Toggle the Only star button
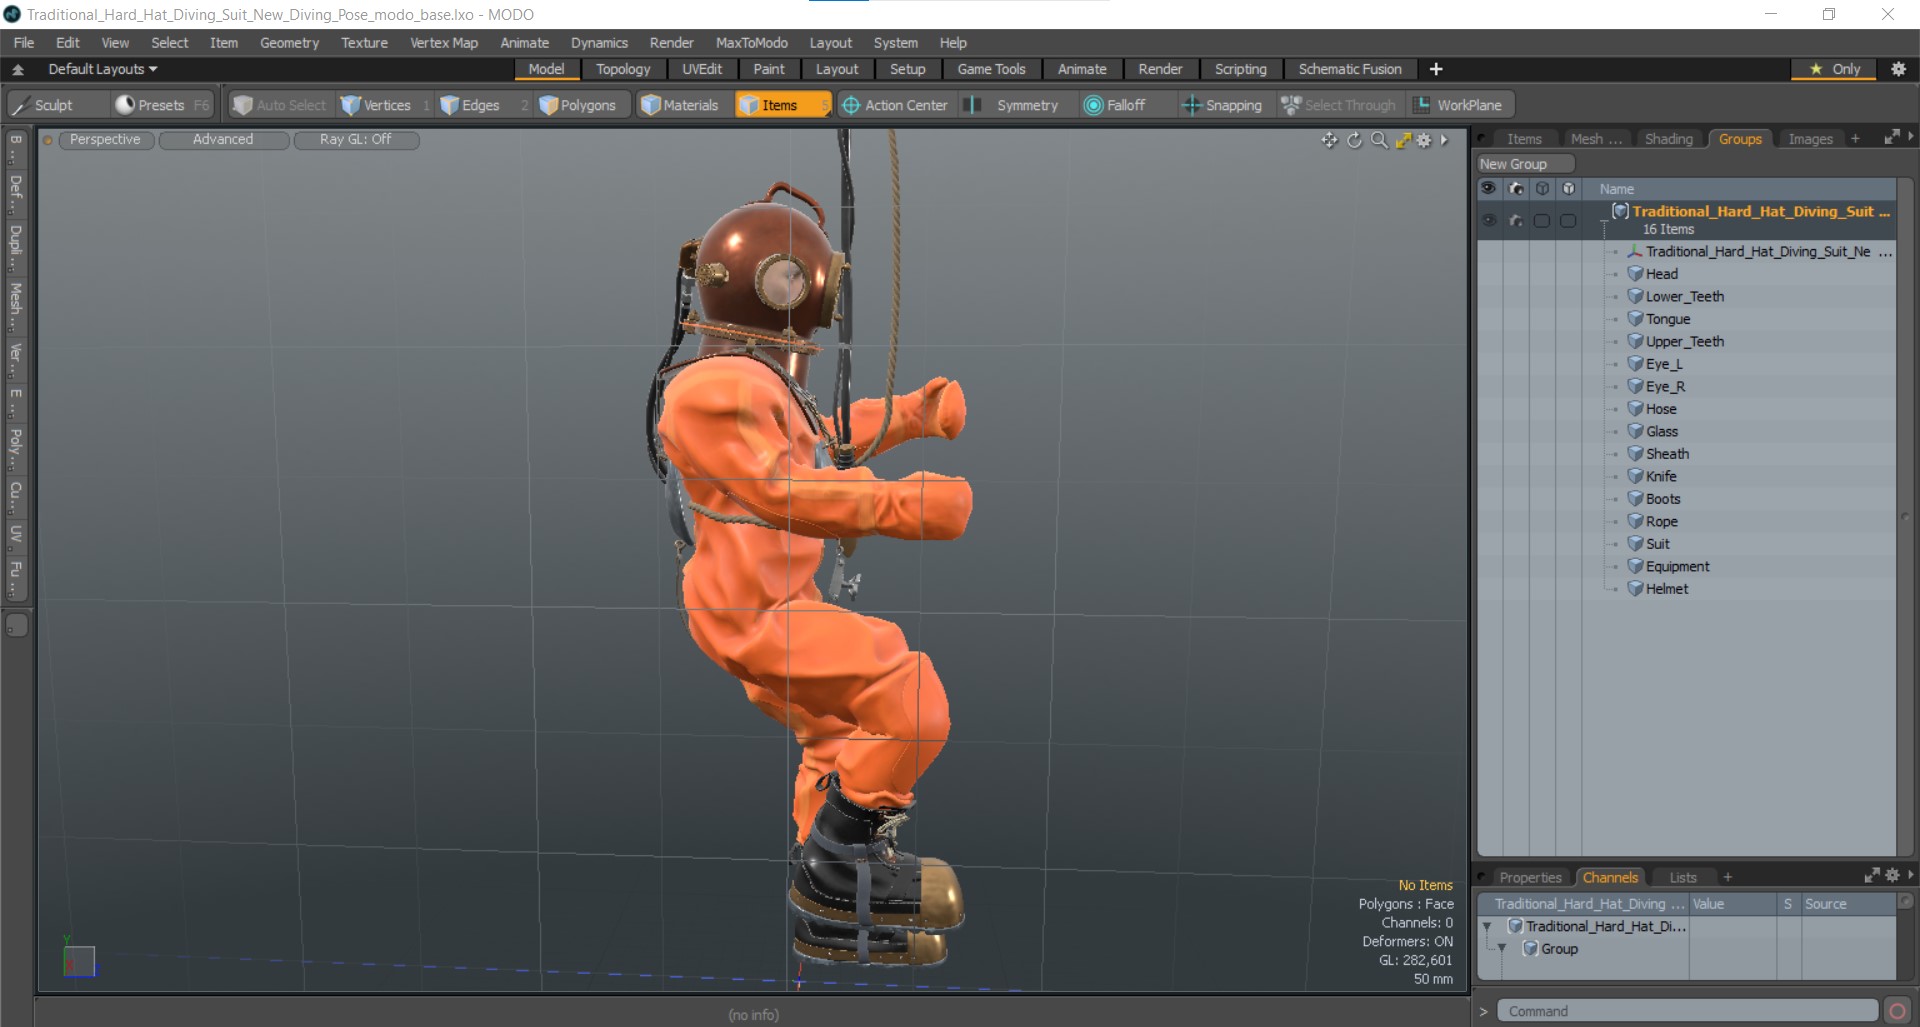This screenshot has width=1920, height=1027. [x=1835, y=69]
